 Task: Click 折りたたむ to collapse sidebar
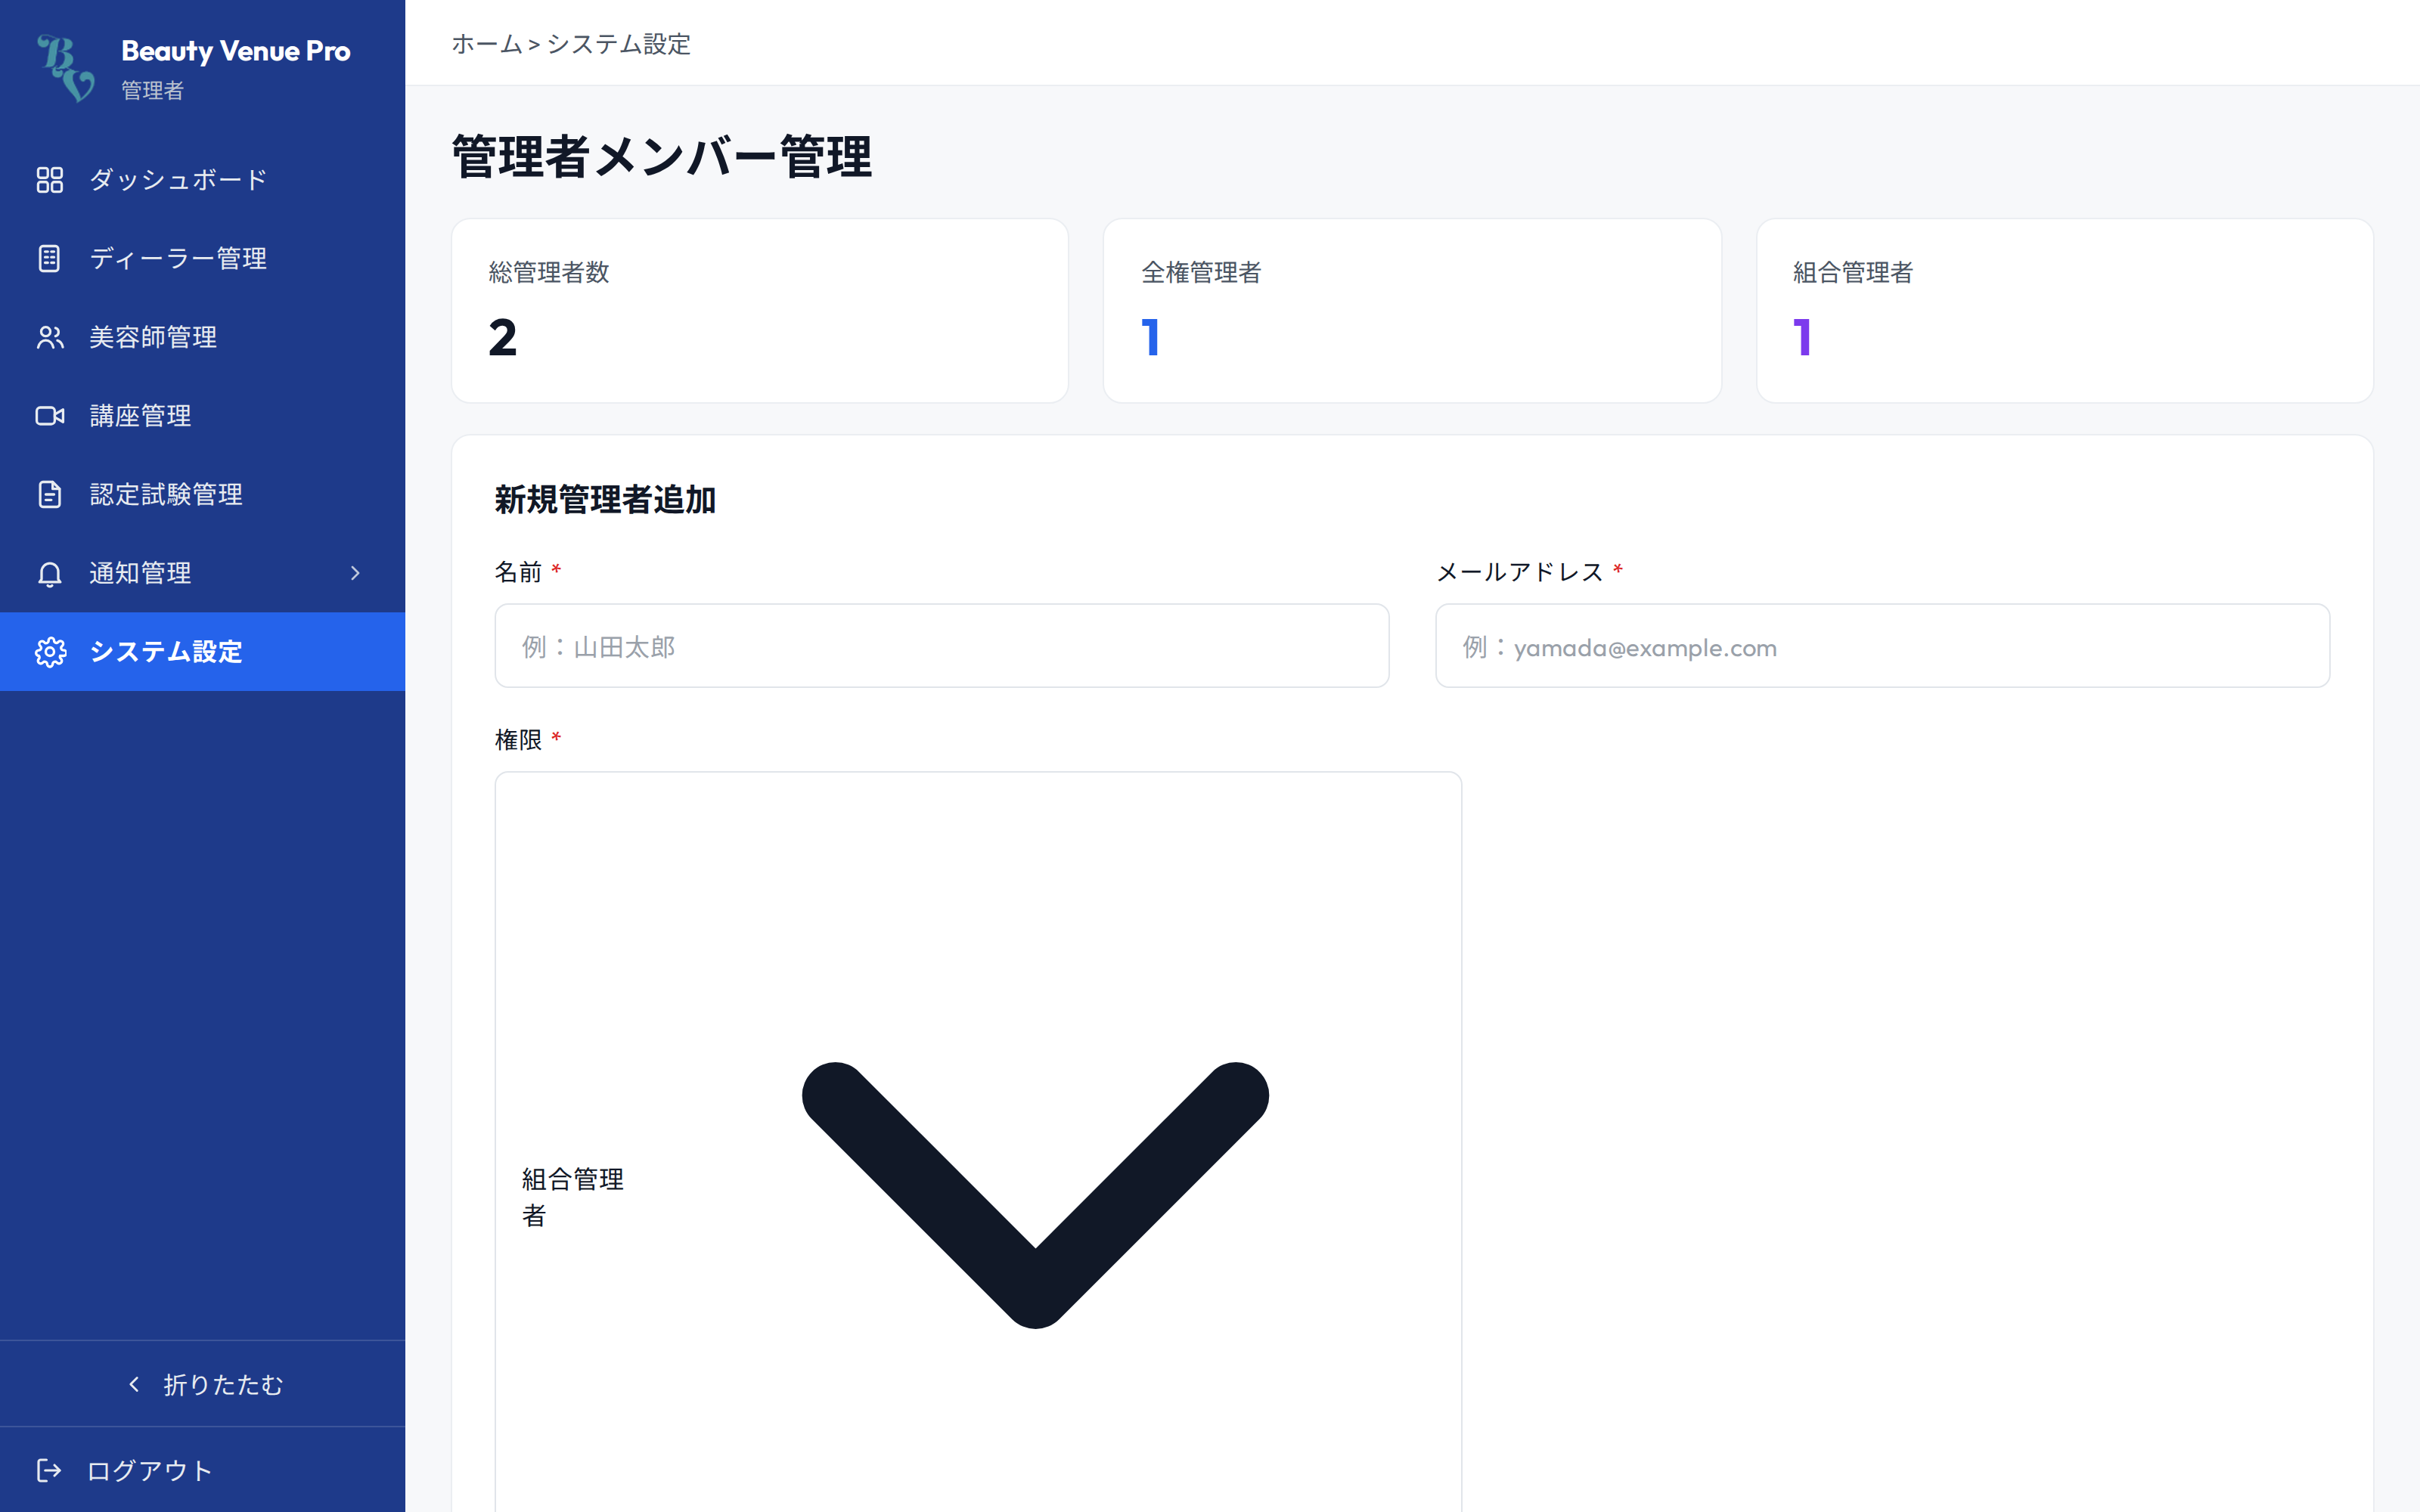[202, 1384]
